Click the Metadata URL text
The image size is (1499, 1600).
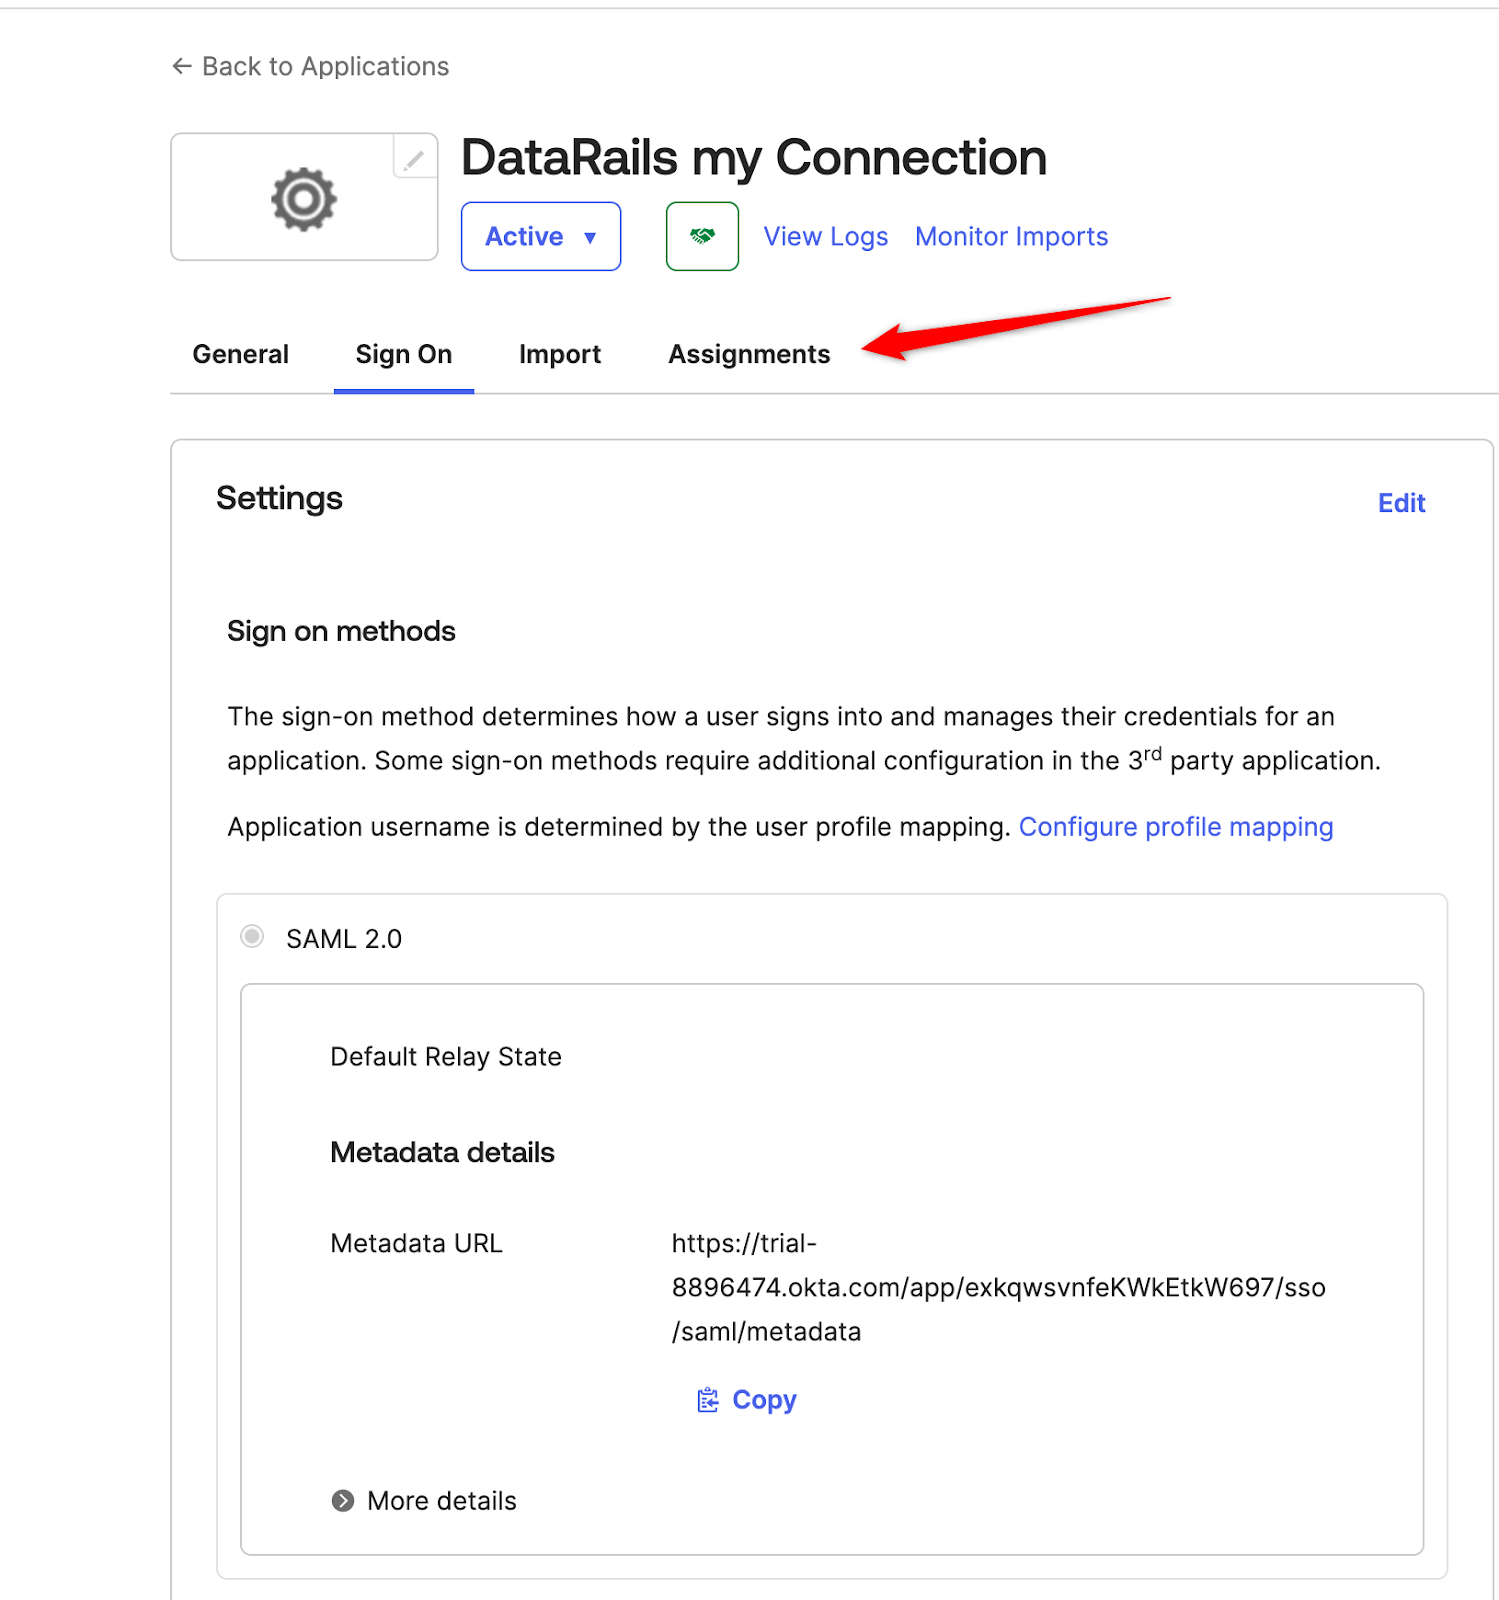coord(999,1287)
